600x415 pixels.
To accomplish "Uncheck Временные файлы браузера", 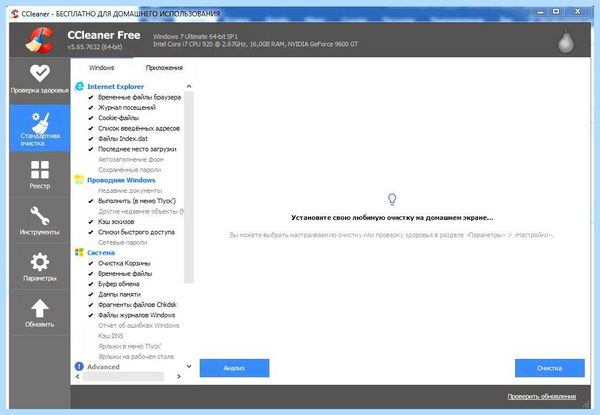I will [91, 97].
